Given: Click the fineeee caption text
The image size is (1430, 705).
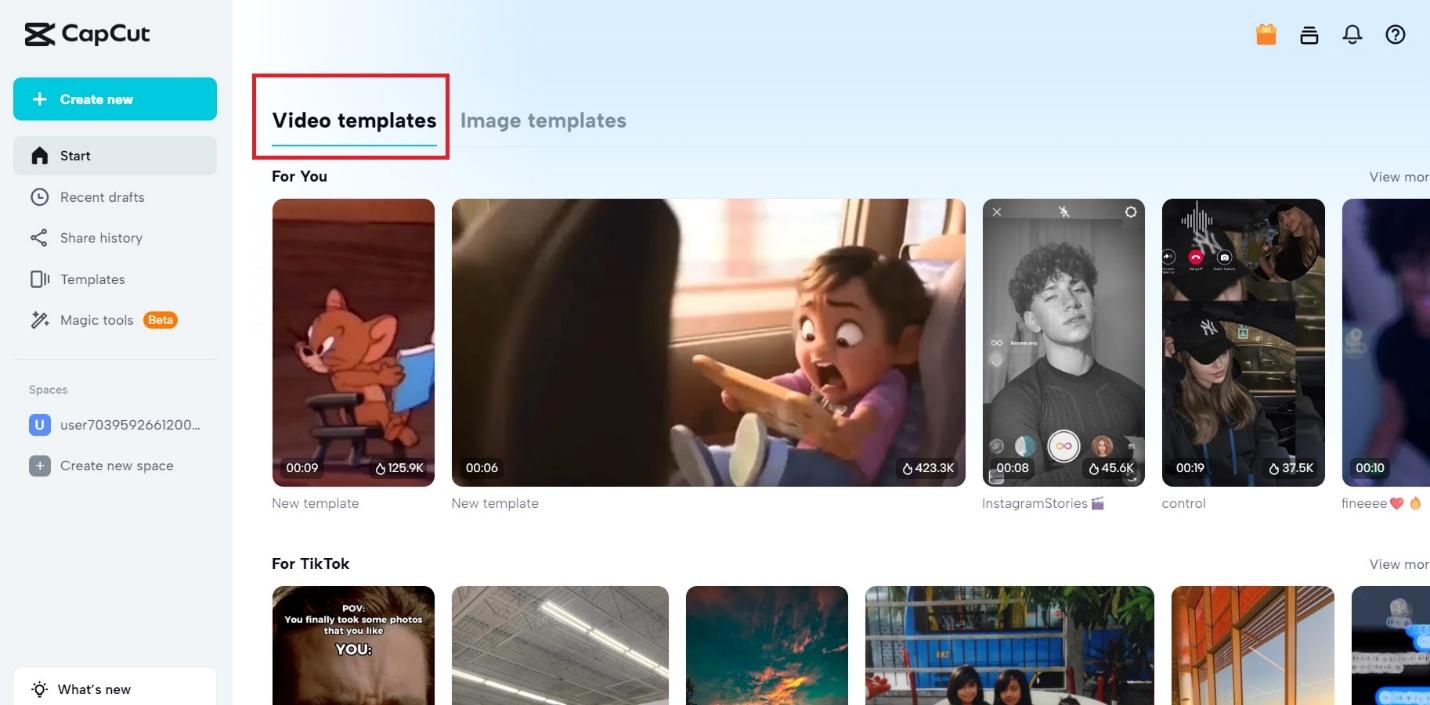Looking at the screenshot, I should tap(1381, 503).
